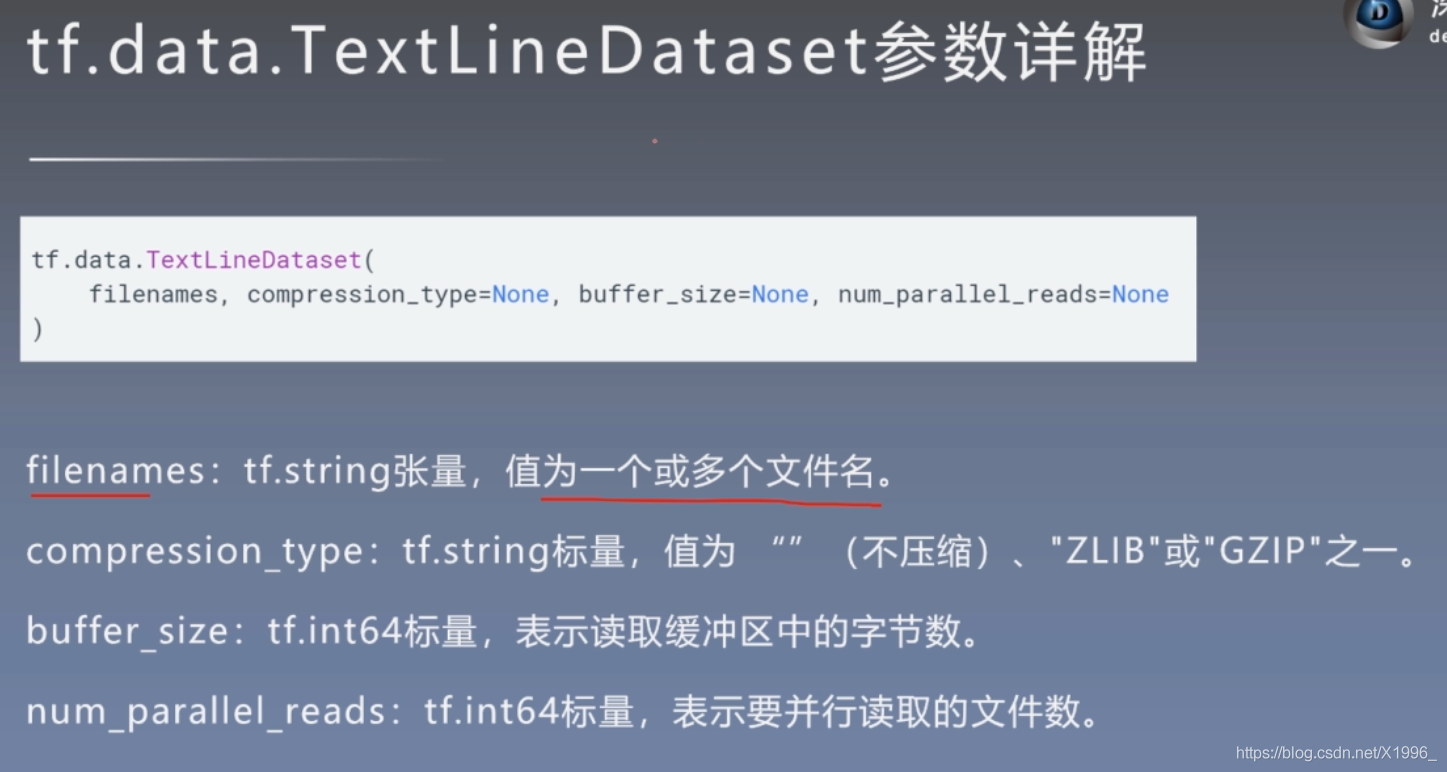Viewport: 1447px width, 772px height.
Task: Click the slide title "tf.data.TextLineDataset参数详解"
Action: [x=587, y=53]
